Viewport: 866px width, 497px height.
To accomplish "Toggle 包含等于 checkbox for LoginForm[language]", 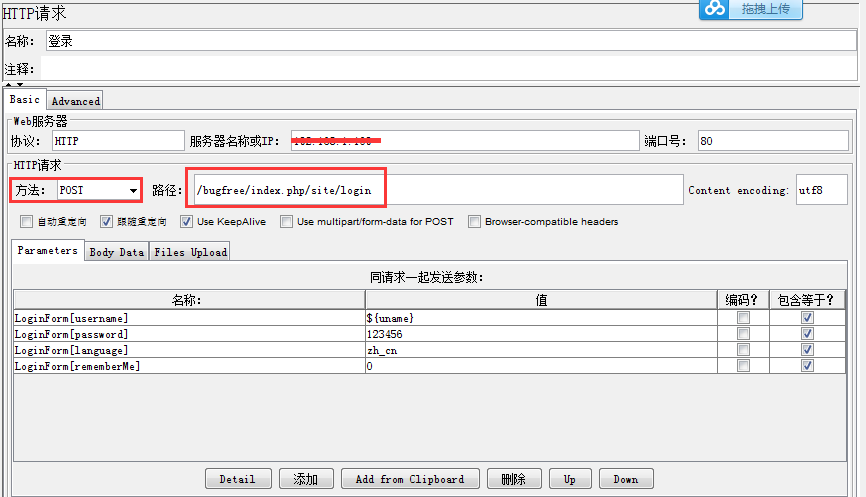I will tap(807, 350).
